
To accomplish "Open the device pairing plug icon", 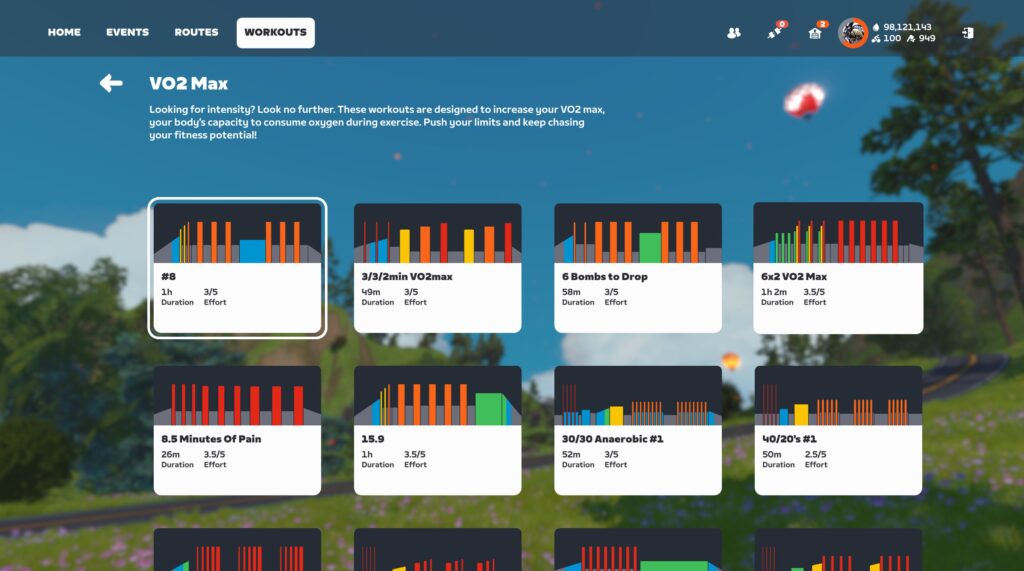I will (774, 33).
